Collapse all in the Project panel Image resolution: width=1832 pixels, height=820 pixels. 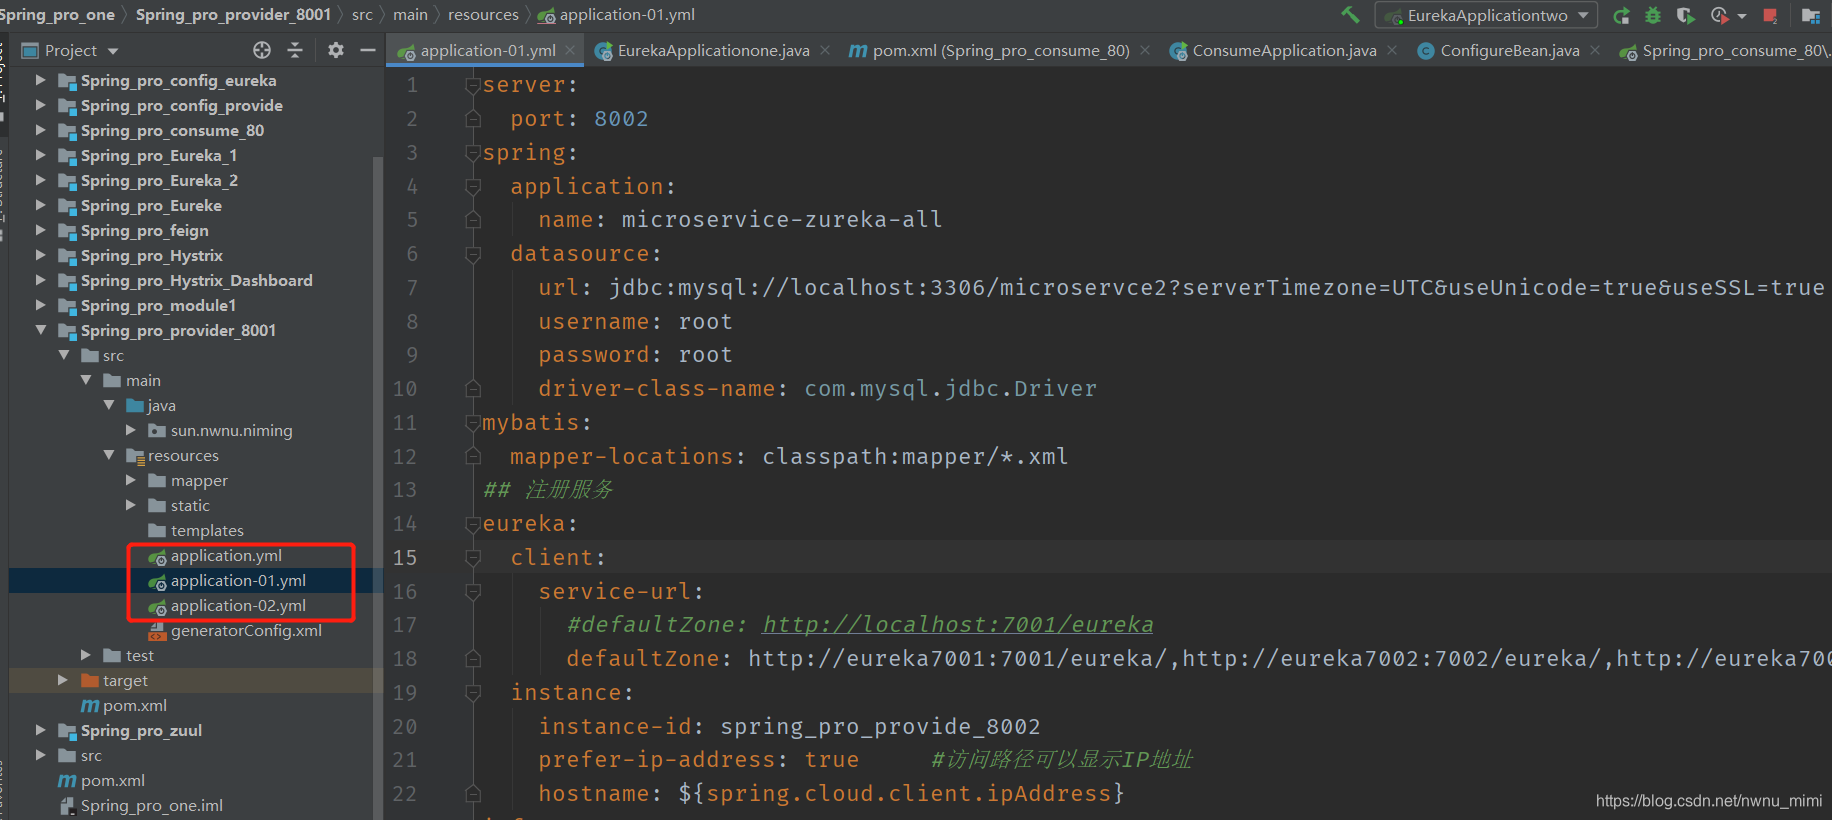pyautogui.click(x=295, y=50)
